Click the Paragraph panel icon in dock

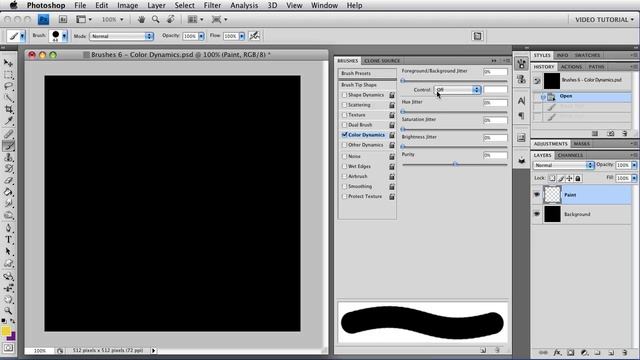point(522,116)
